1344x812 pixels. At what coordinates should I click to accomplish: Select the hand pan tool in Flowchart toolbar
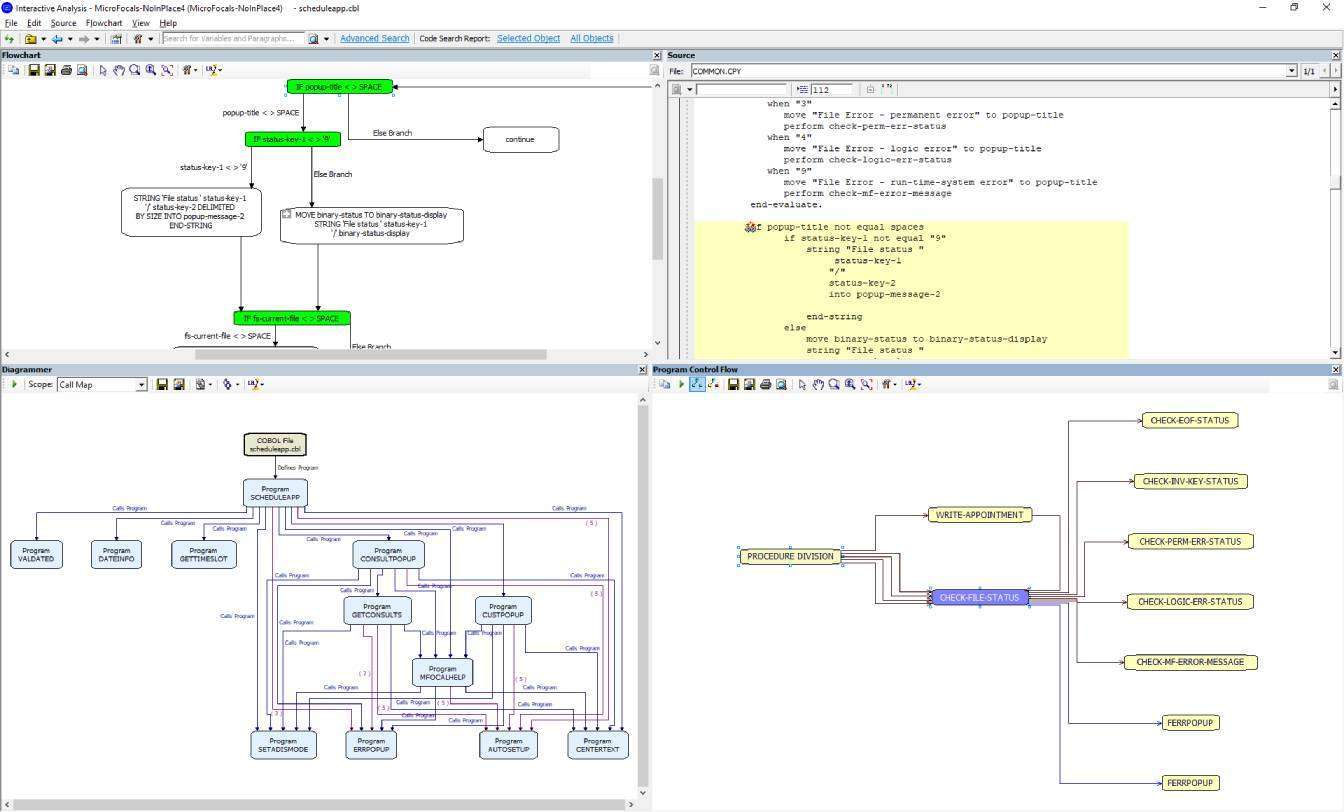[119, 70]
